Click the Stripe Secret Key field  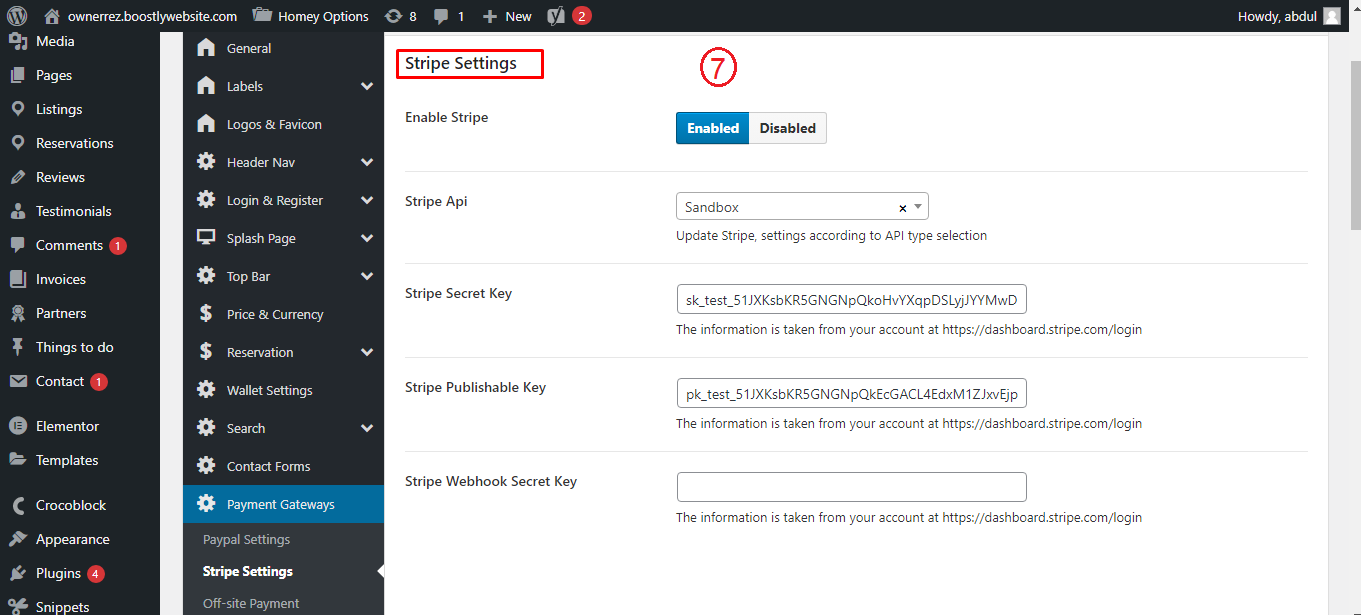[851, 300]
